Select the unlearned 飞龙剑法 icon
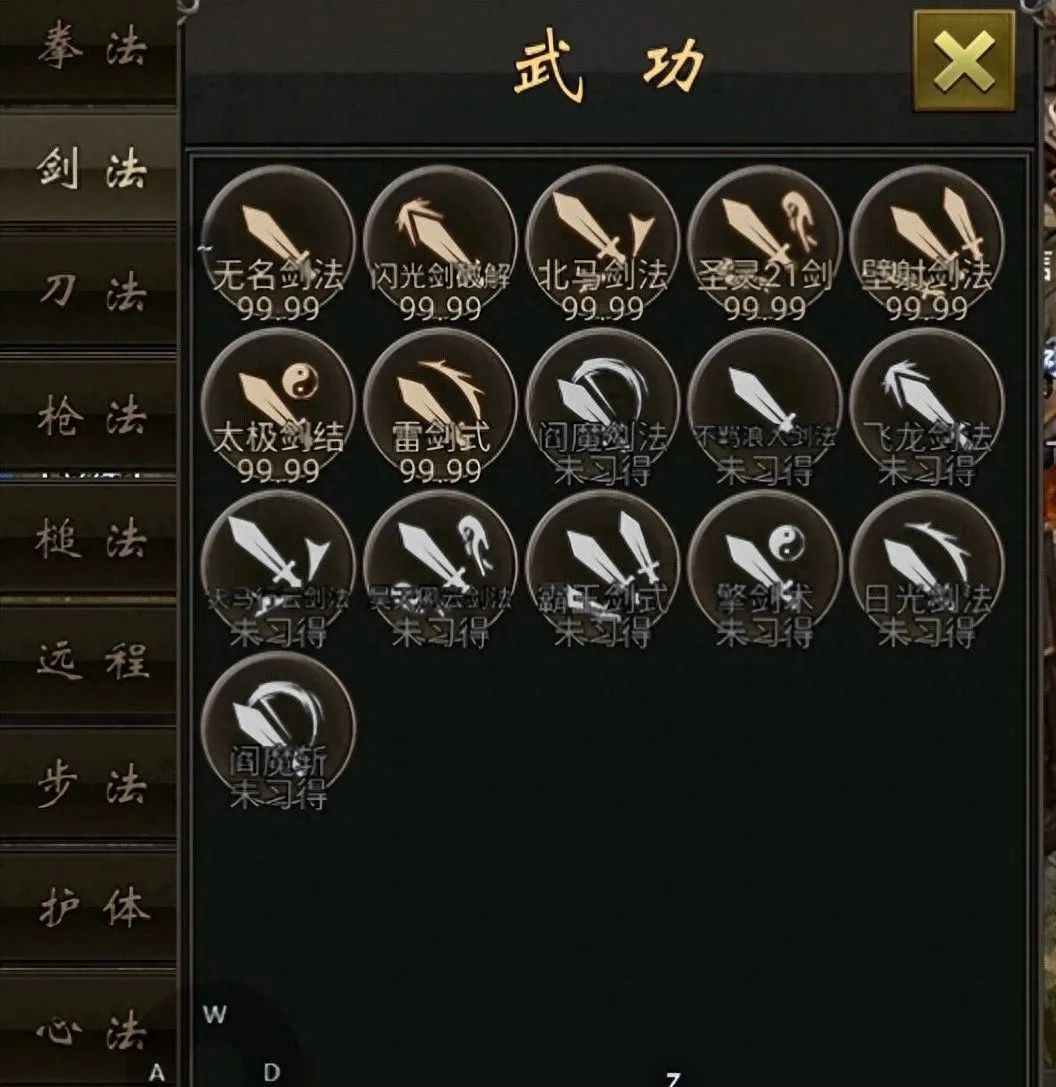Screen dimensions: 1056x1087 point(926,406)
